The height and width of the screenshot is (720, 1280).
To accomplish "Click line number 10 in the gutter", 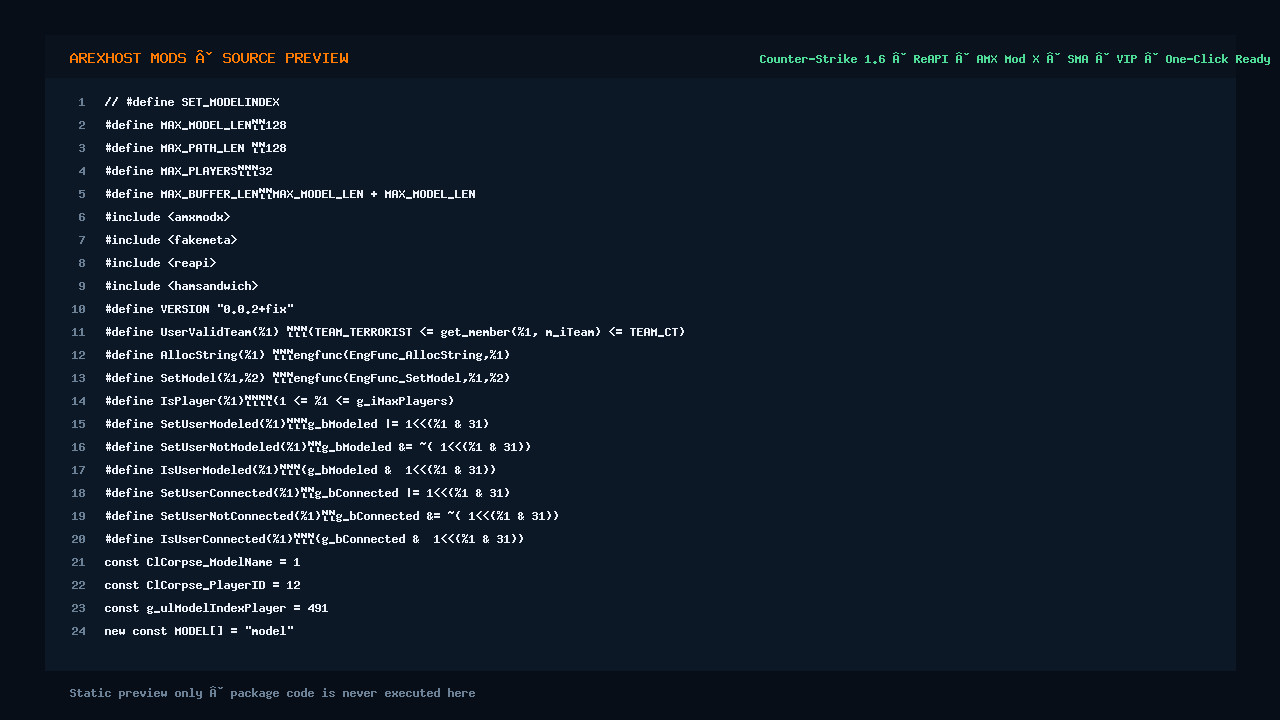I will coord(79,309).
